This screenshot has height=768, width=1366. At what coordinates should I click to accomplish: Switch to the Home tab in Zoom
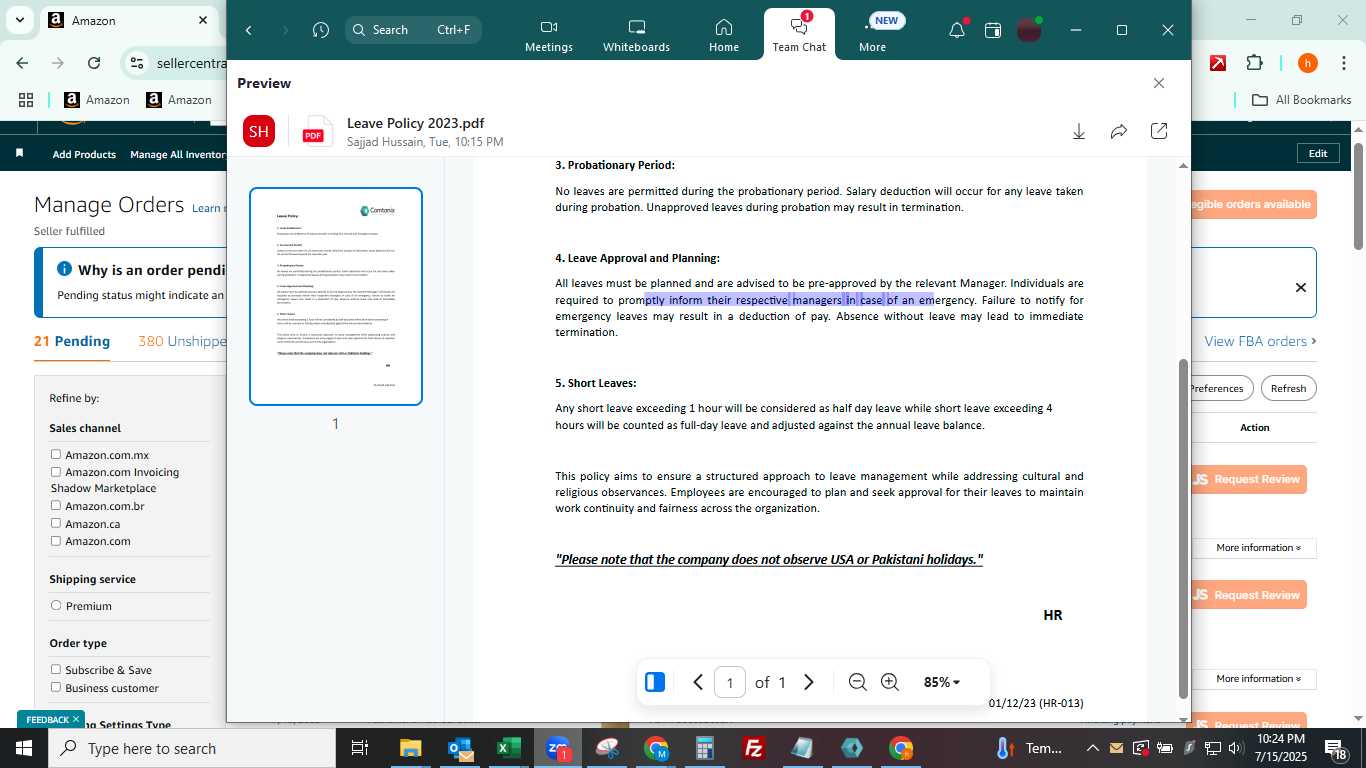tap(724, 35)
